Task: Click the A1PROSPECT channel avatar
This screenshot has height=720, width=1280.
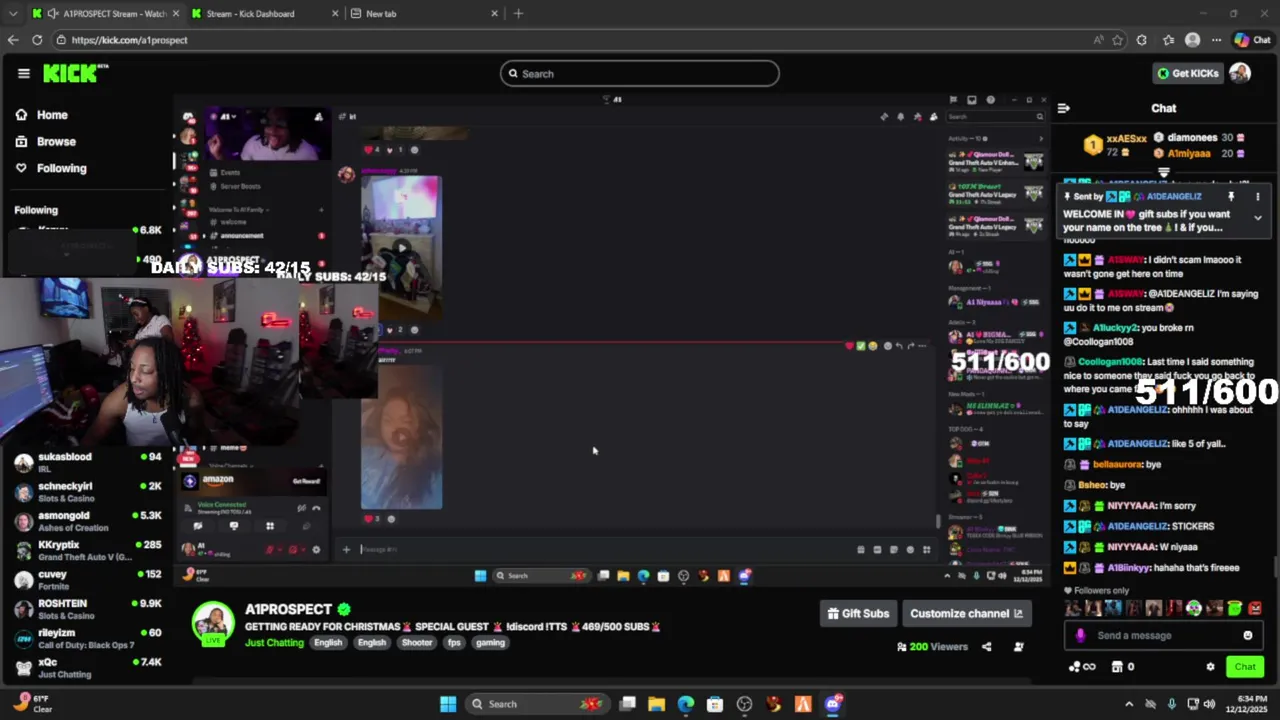Action: 213,624
